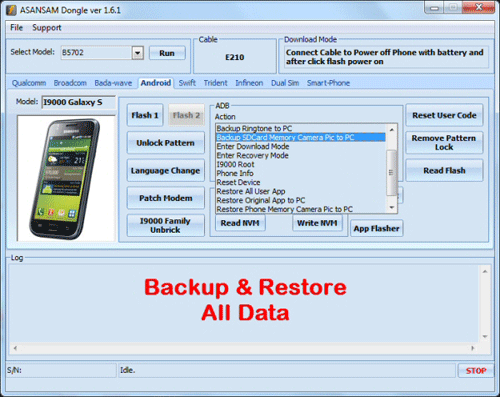Click the Flash 1 button

click(x=145, y=115)
